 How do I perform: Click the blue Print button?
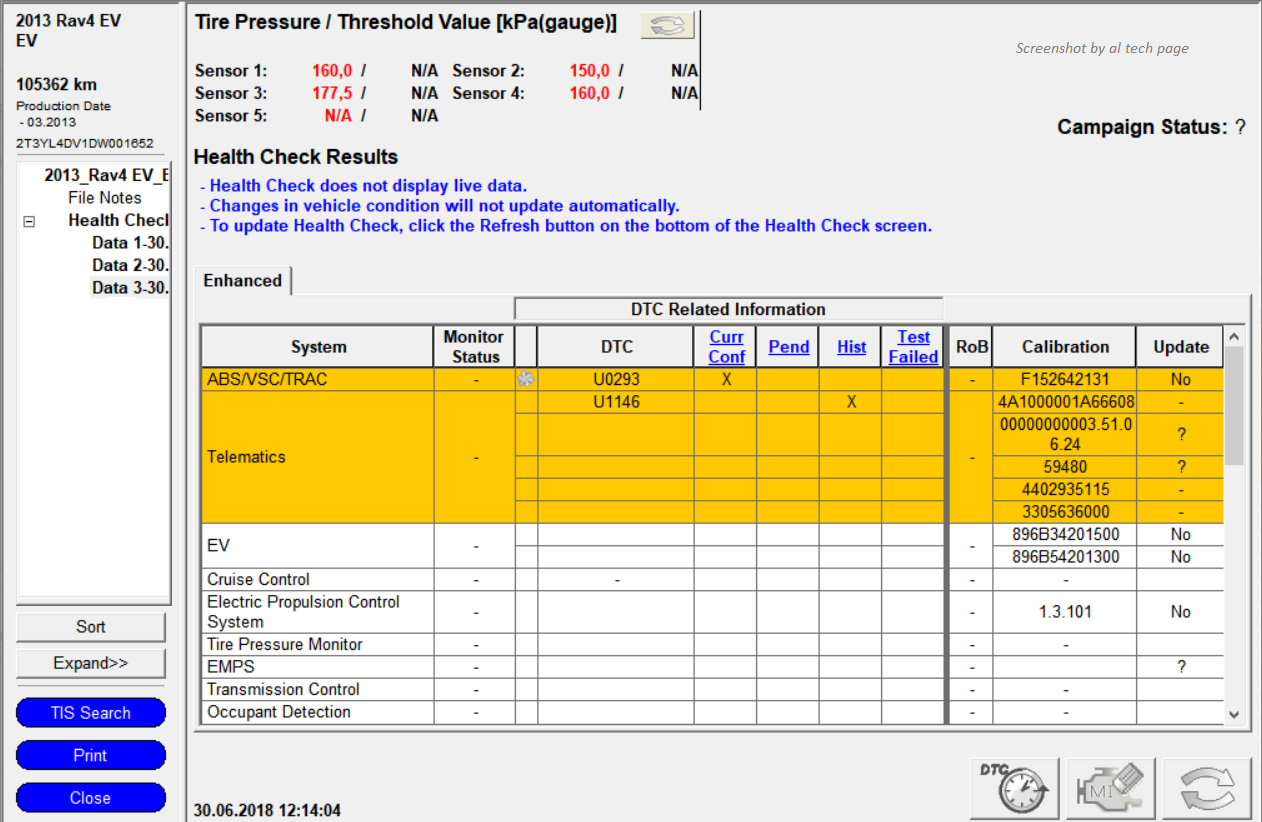tap(91, 756)
